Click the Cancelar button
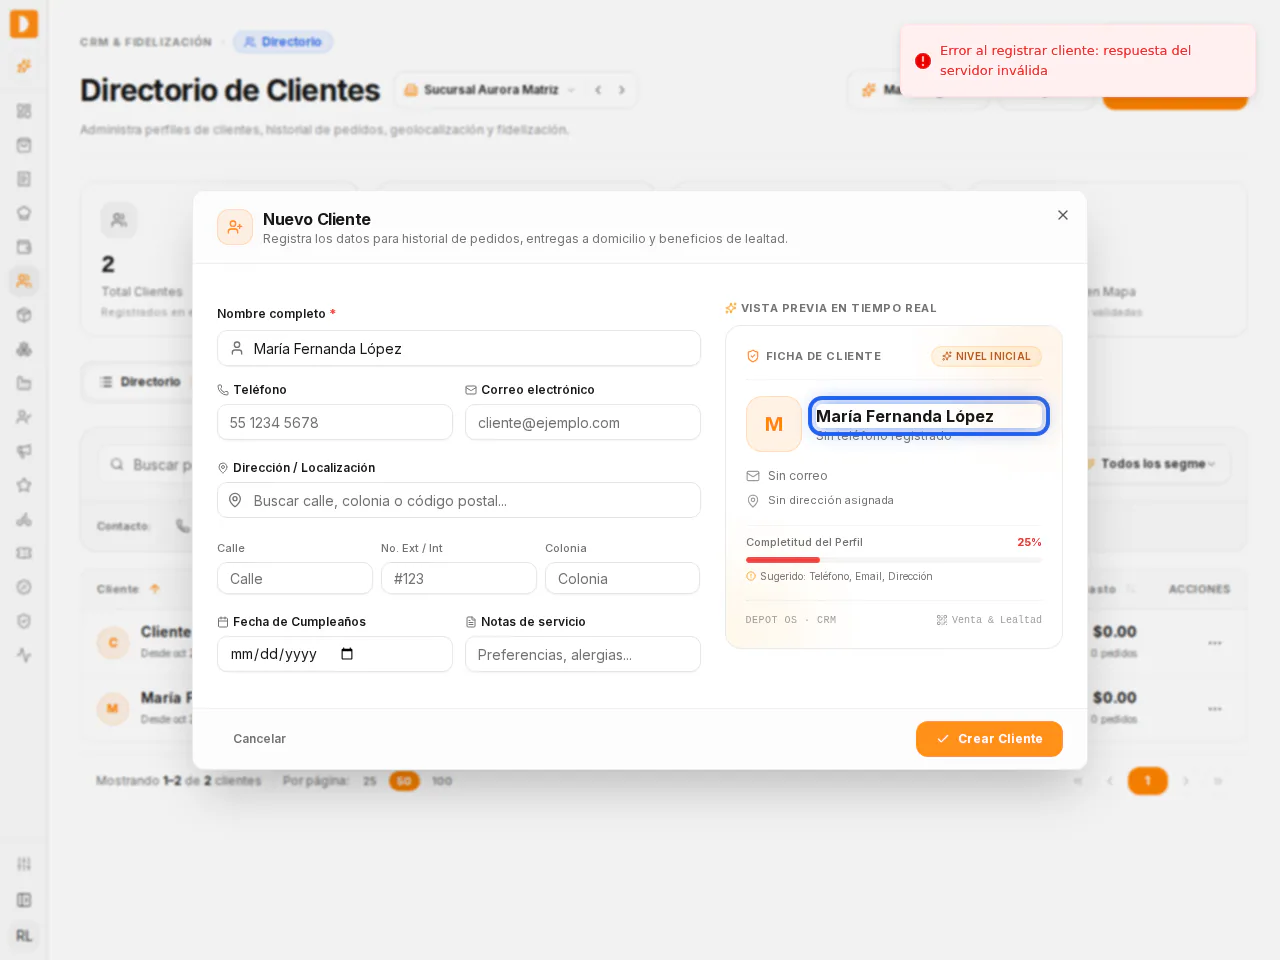 (260, 739)
